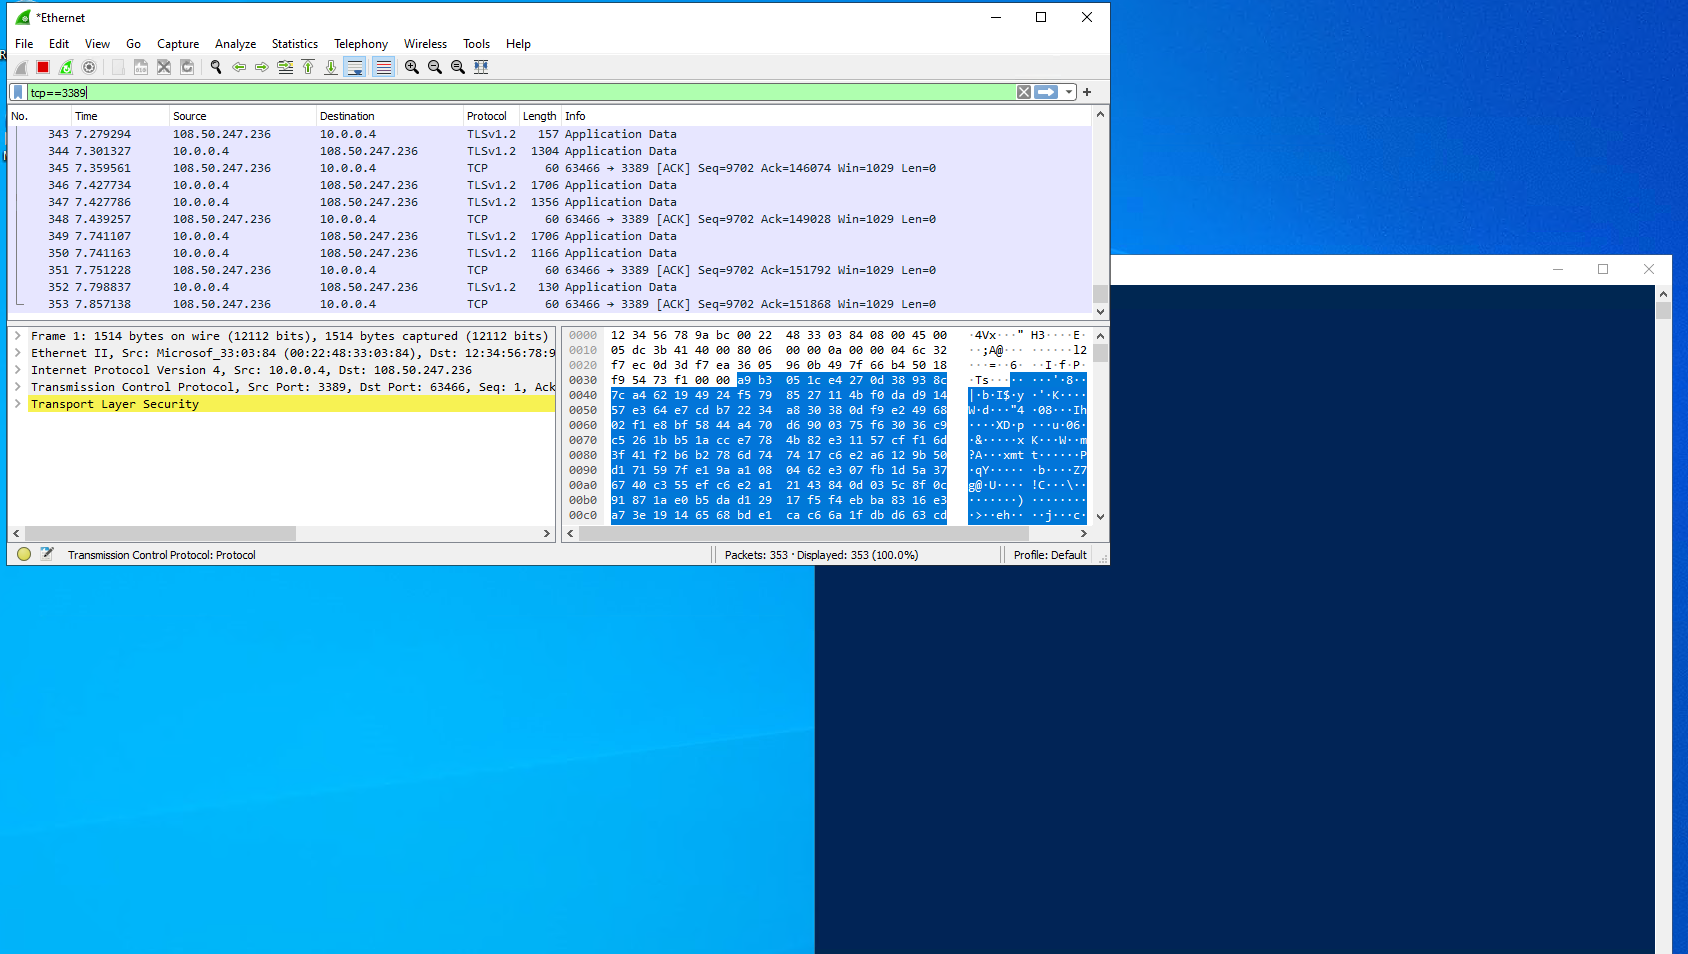This screenshot has width=1688, height=954.
Task: Go to the last packet
Action: pyautogui.click(x=330, y=66)
